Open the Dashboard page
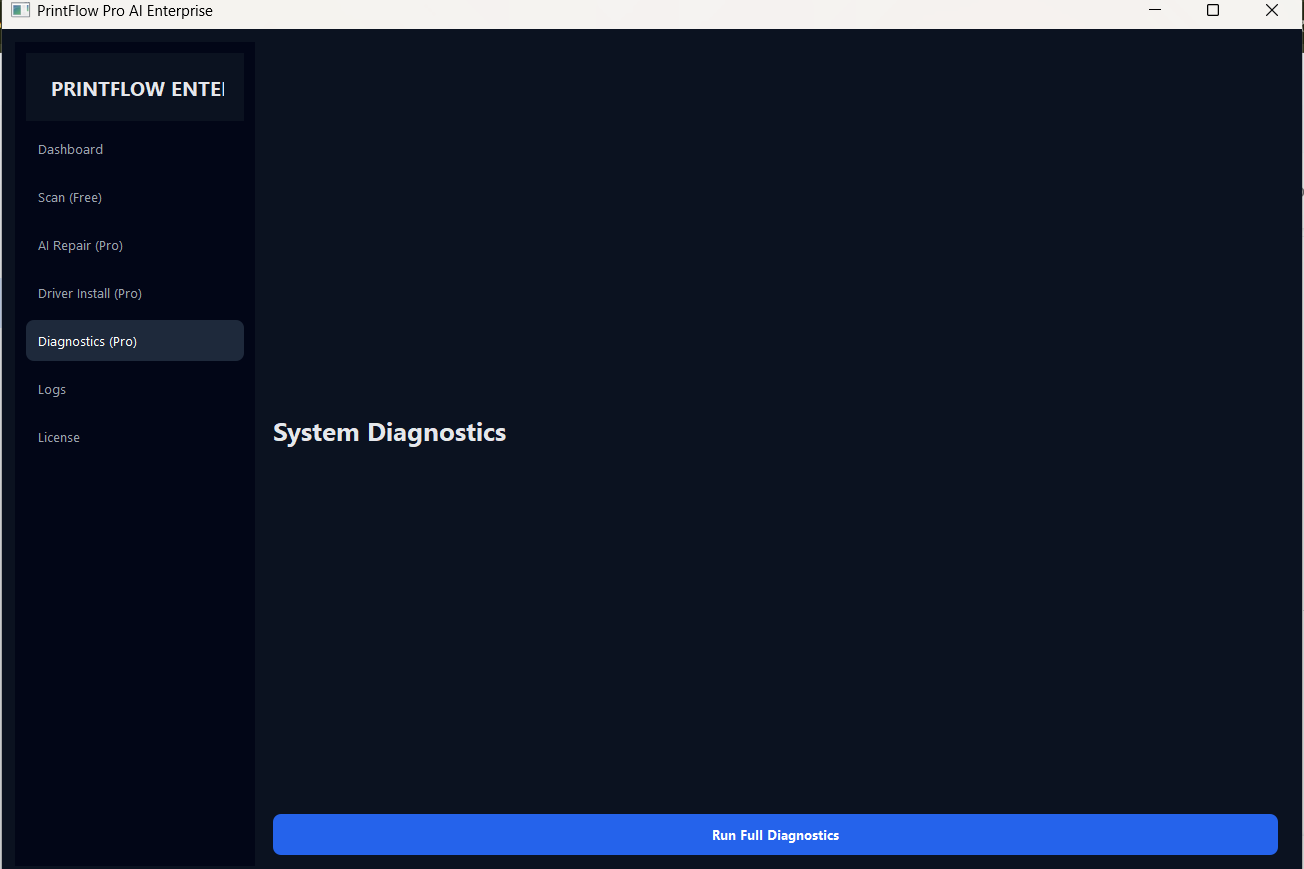Image resolution: width=1304 pixels, height=869 pixels. pyautogui.click(x=71, y=149)
